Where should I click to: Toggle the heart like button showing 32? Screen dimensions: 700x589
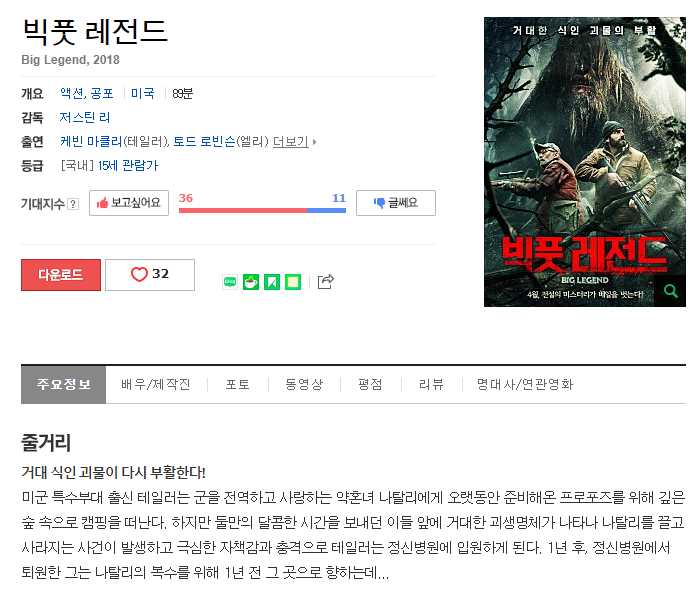(x=150, y=275)
